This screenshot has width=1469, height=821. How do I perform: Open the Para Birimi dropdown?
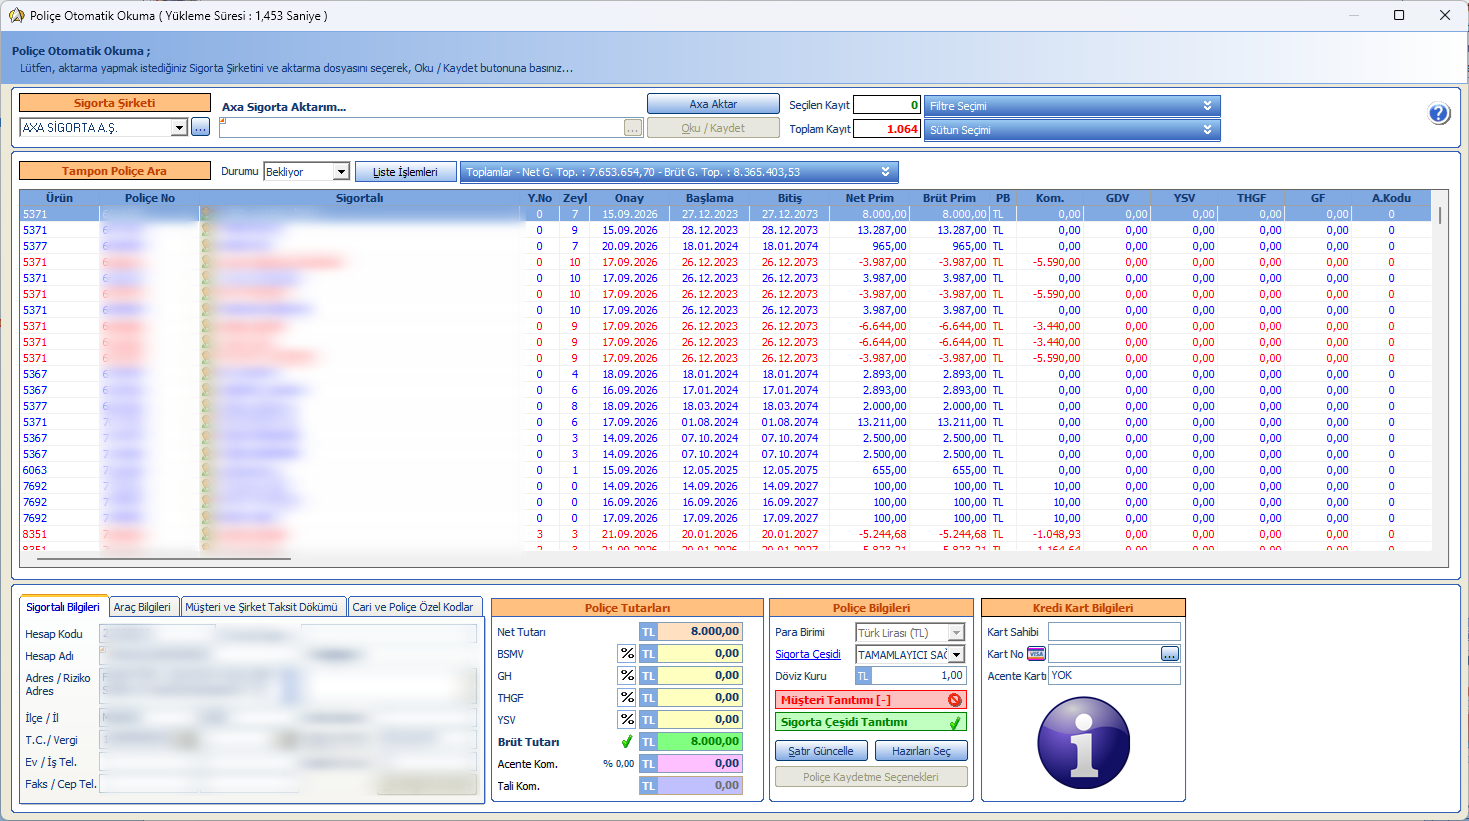click(x=956, y=633)
